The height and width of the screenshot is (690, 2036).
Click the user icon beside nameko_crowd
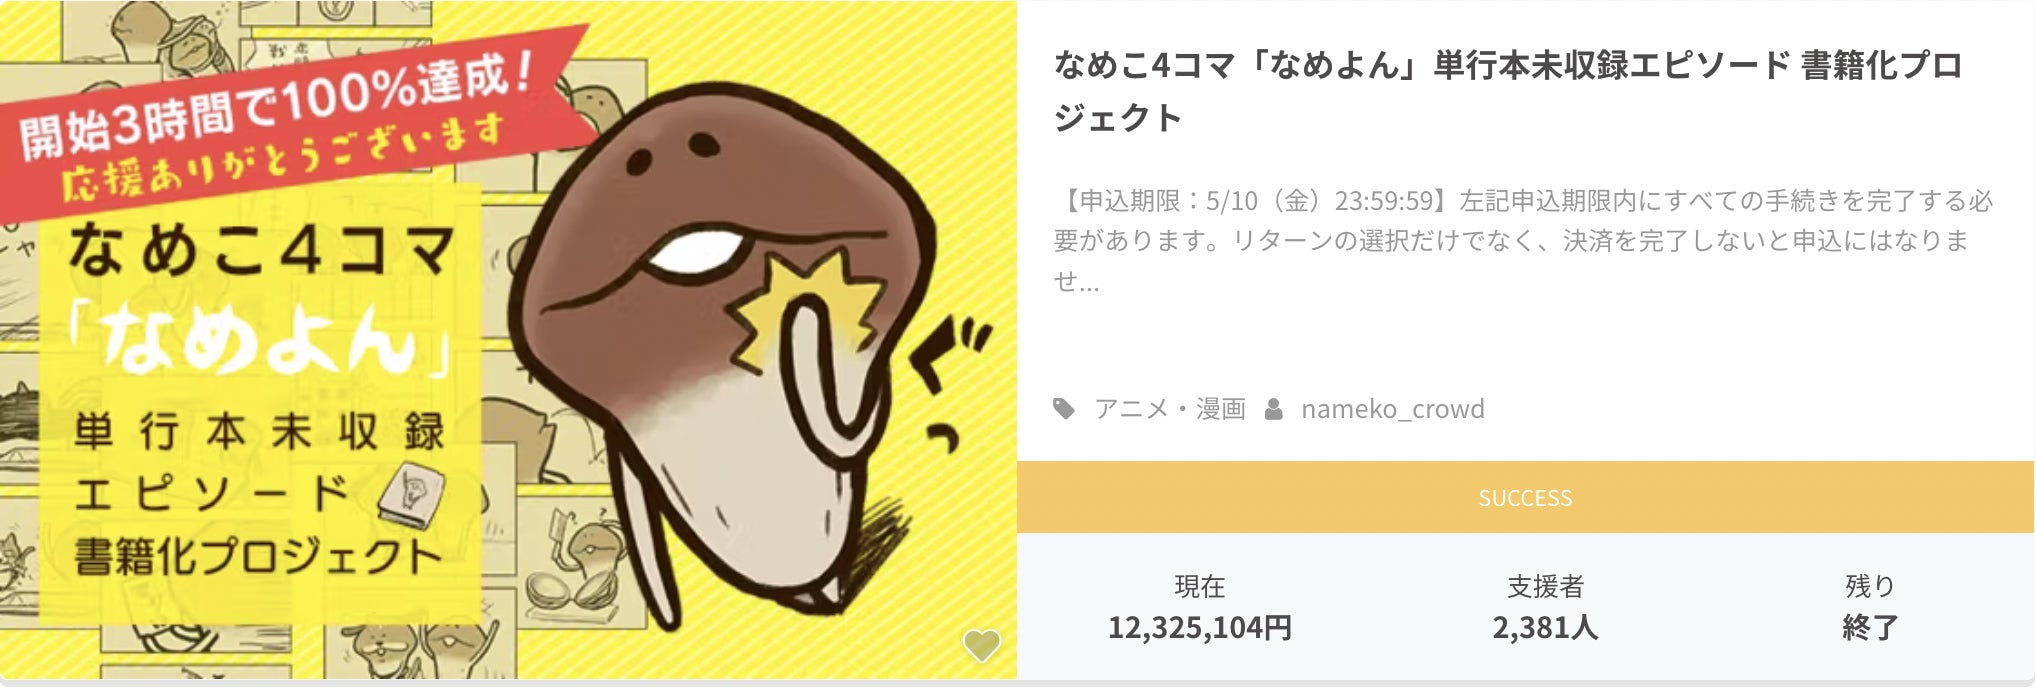[x=1273, y=409]
